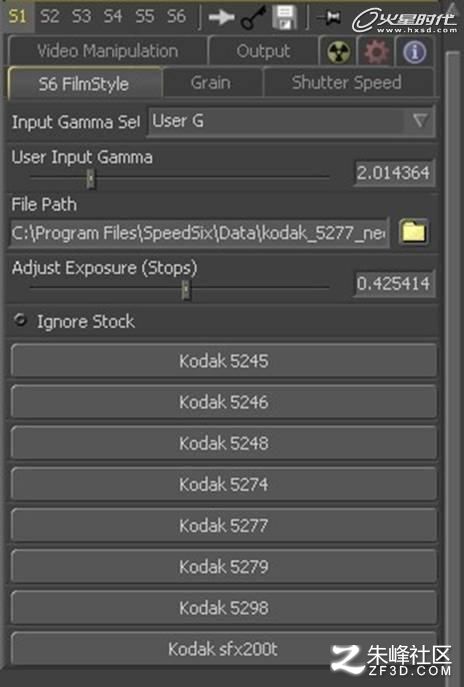Click the dropdown arrow beside User G

[420, 120]
